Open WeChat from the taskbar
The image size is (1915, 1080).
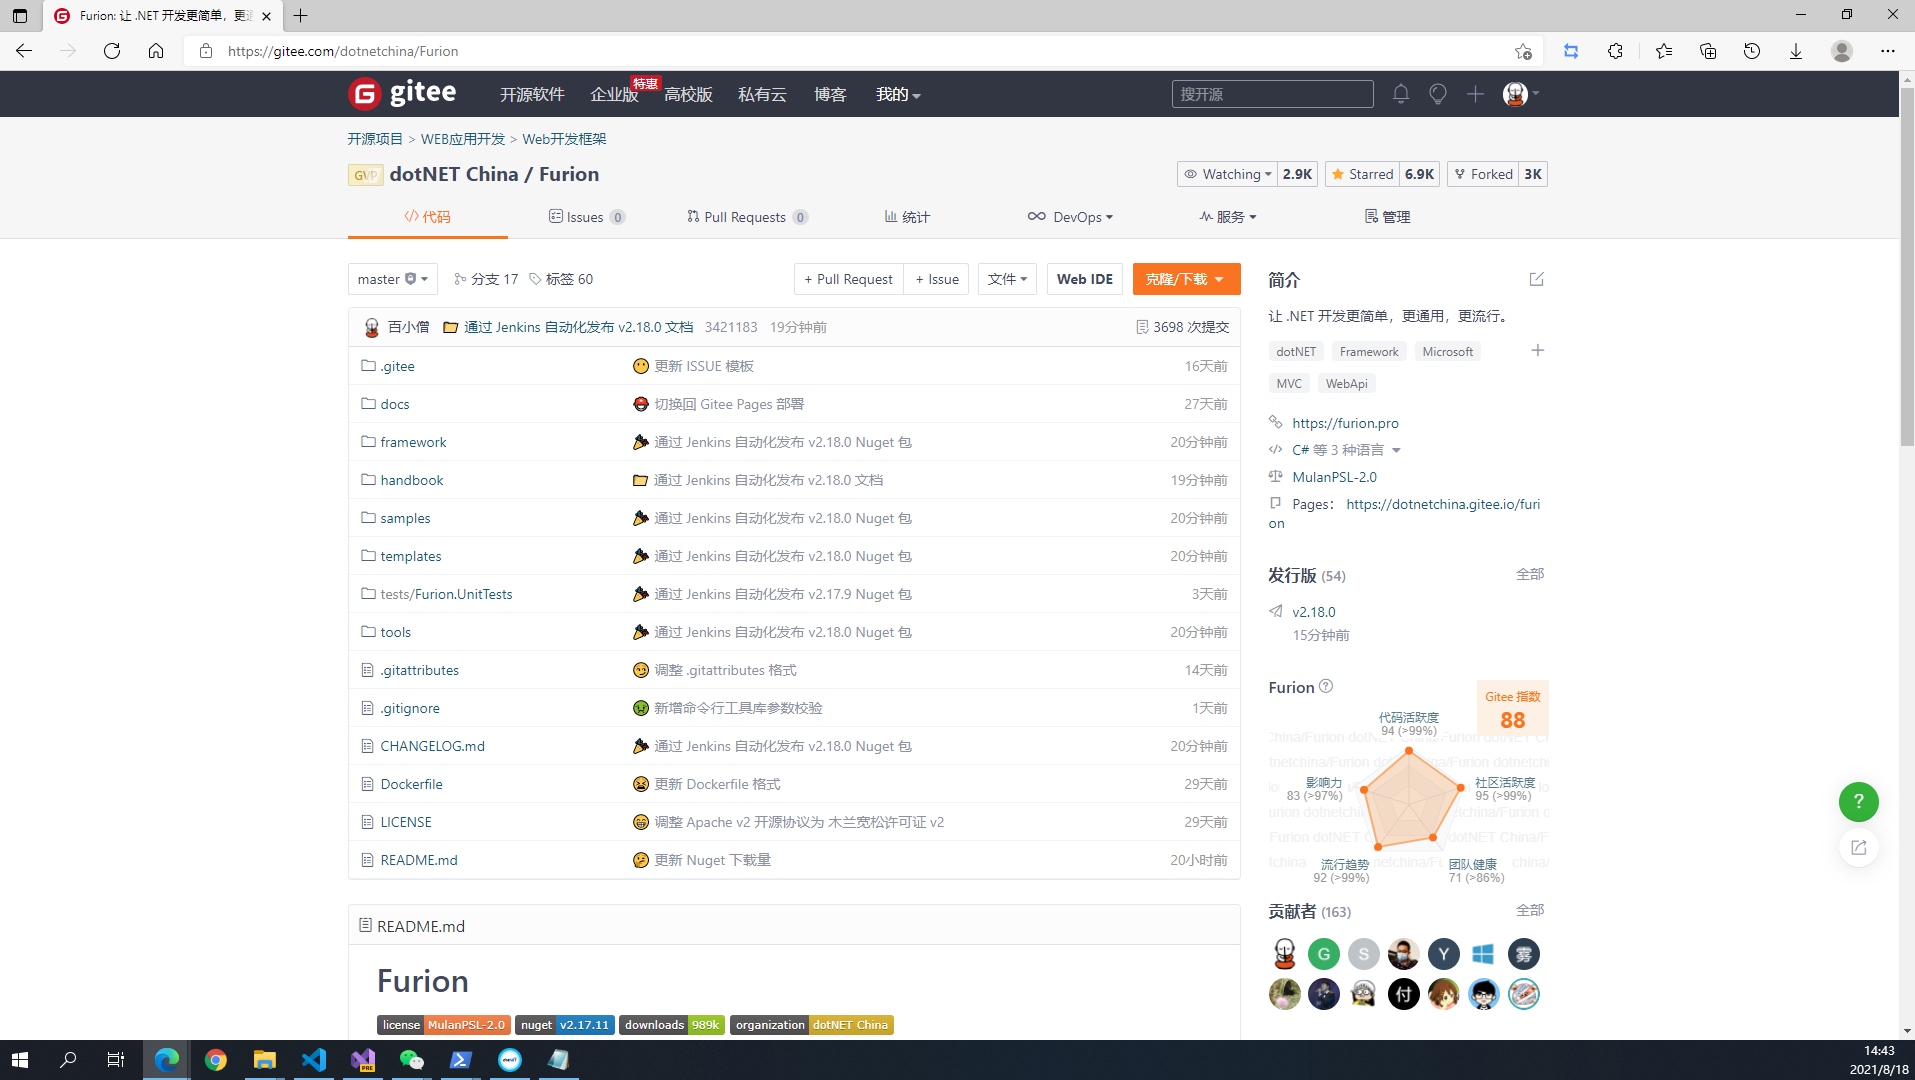click(x=411, y=1060)
